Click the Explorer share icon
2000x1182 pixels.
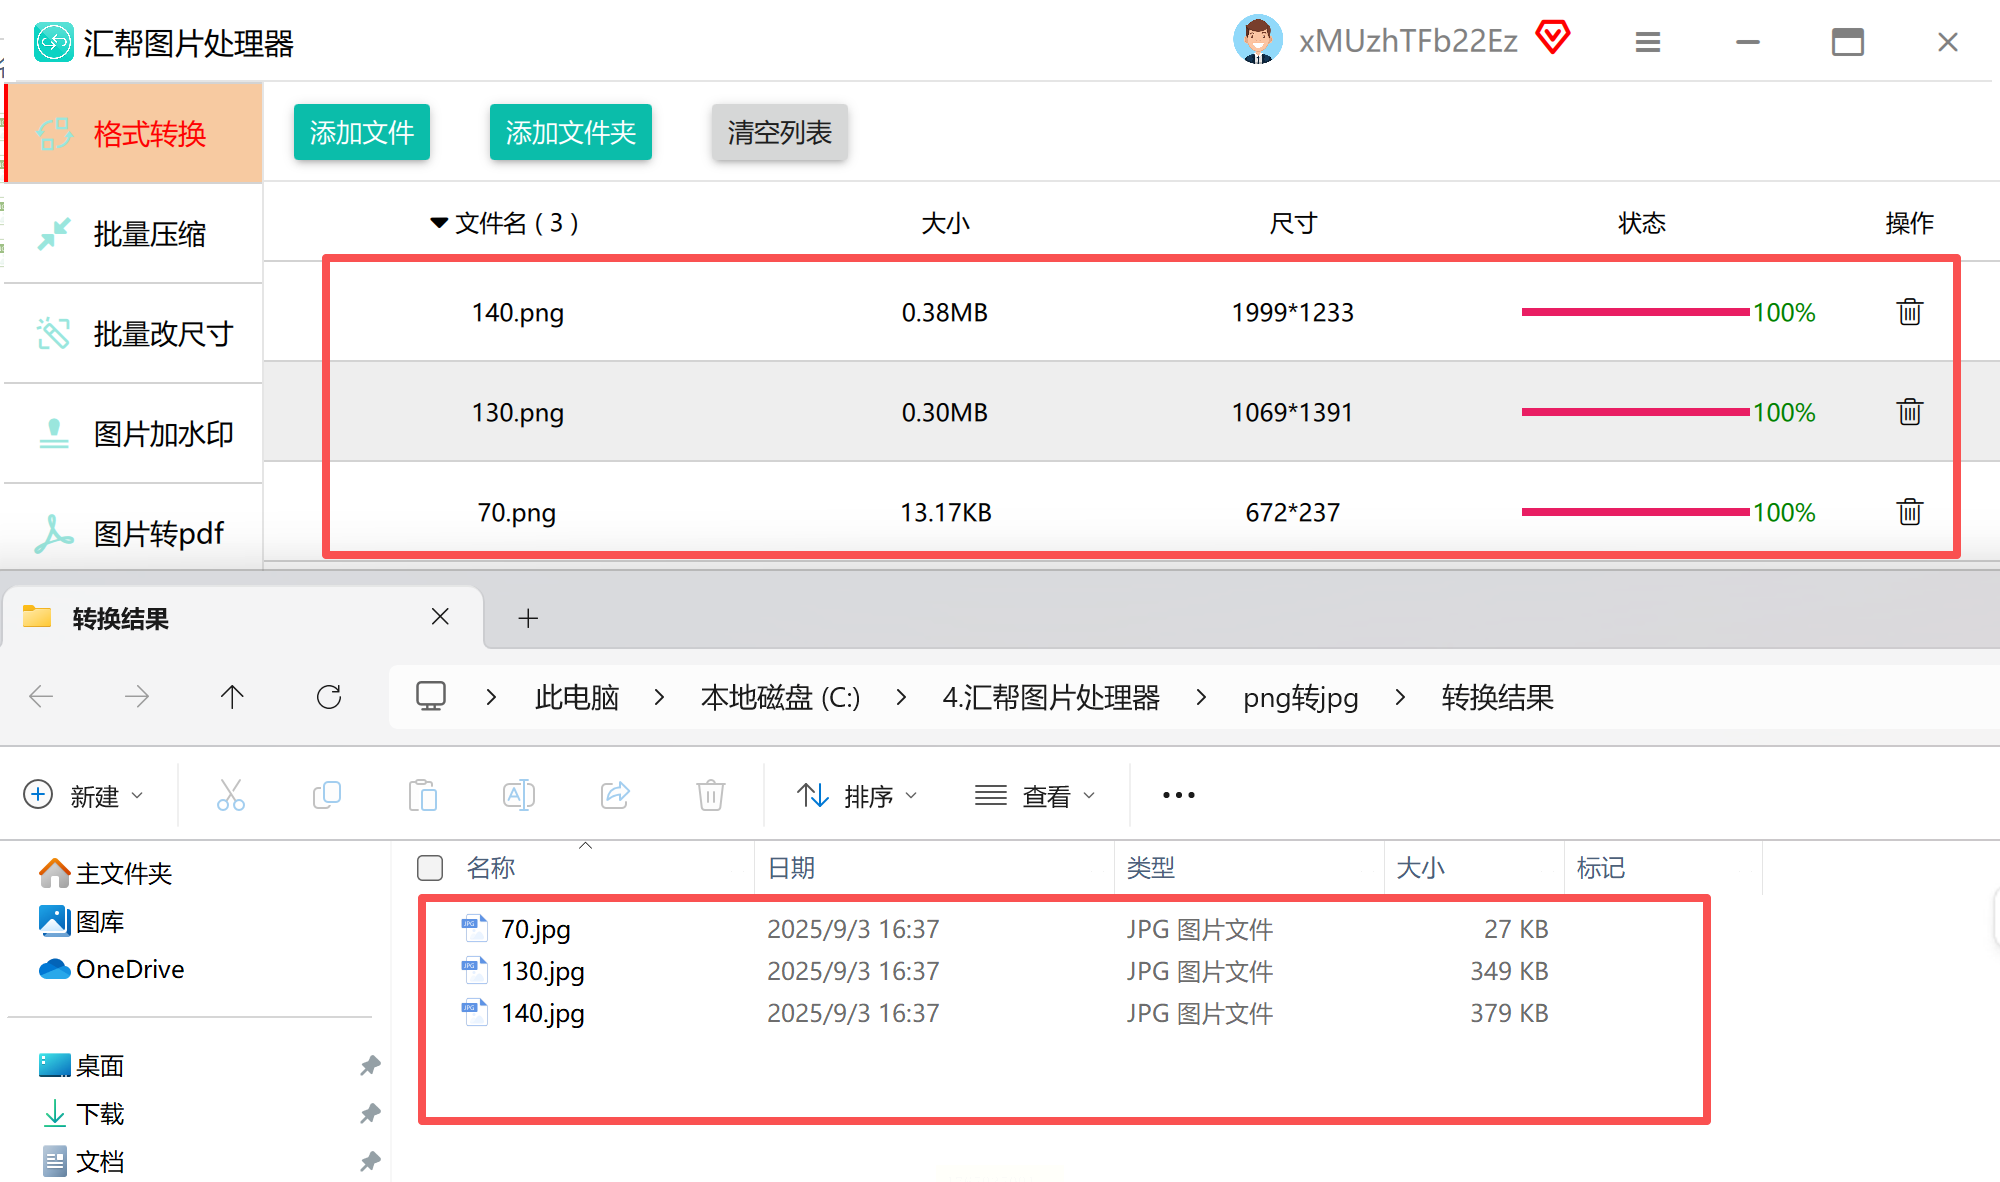pos(615,796)
